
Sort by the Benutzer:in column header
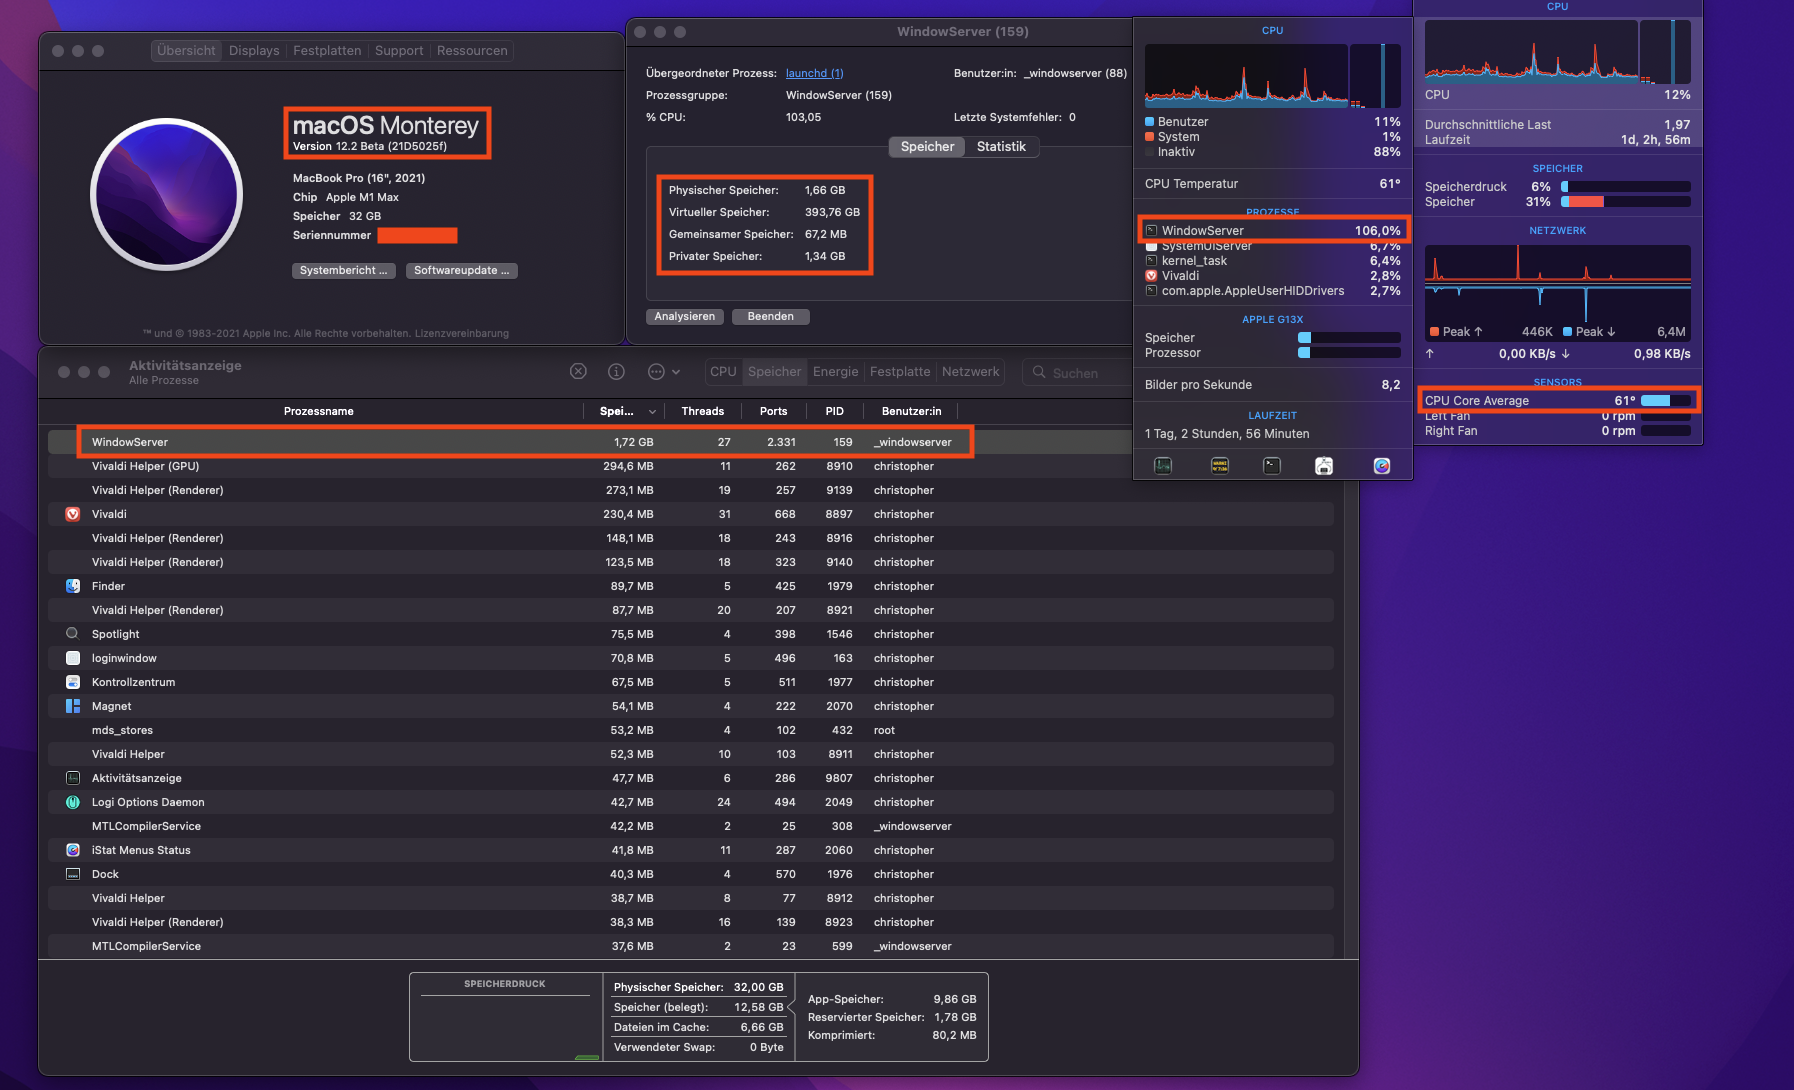912,411
